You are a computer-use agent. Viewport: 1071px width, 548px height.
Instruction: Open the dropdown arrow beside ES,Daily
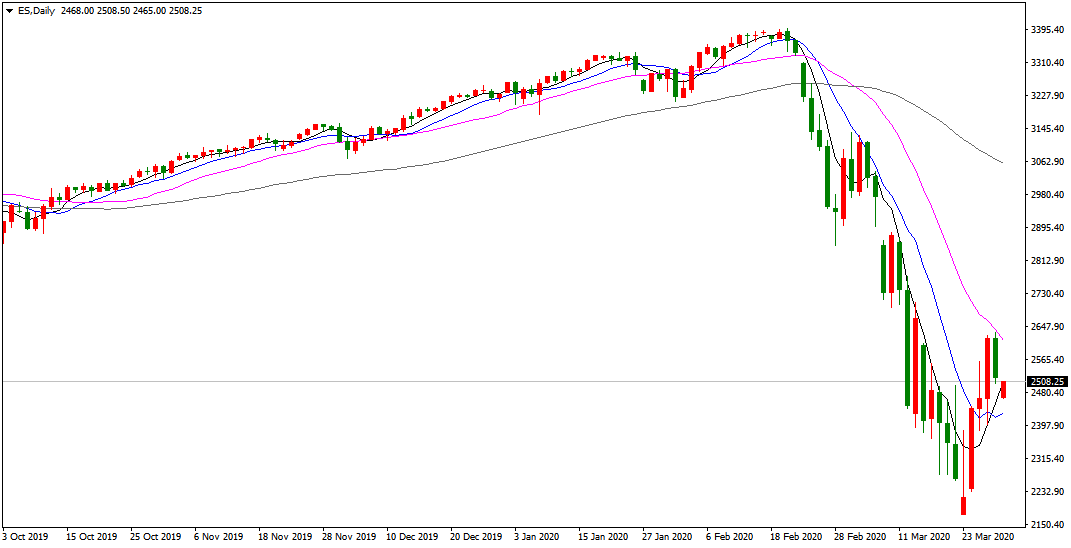[x=8, y=10]
